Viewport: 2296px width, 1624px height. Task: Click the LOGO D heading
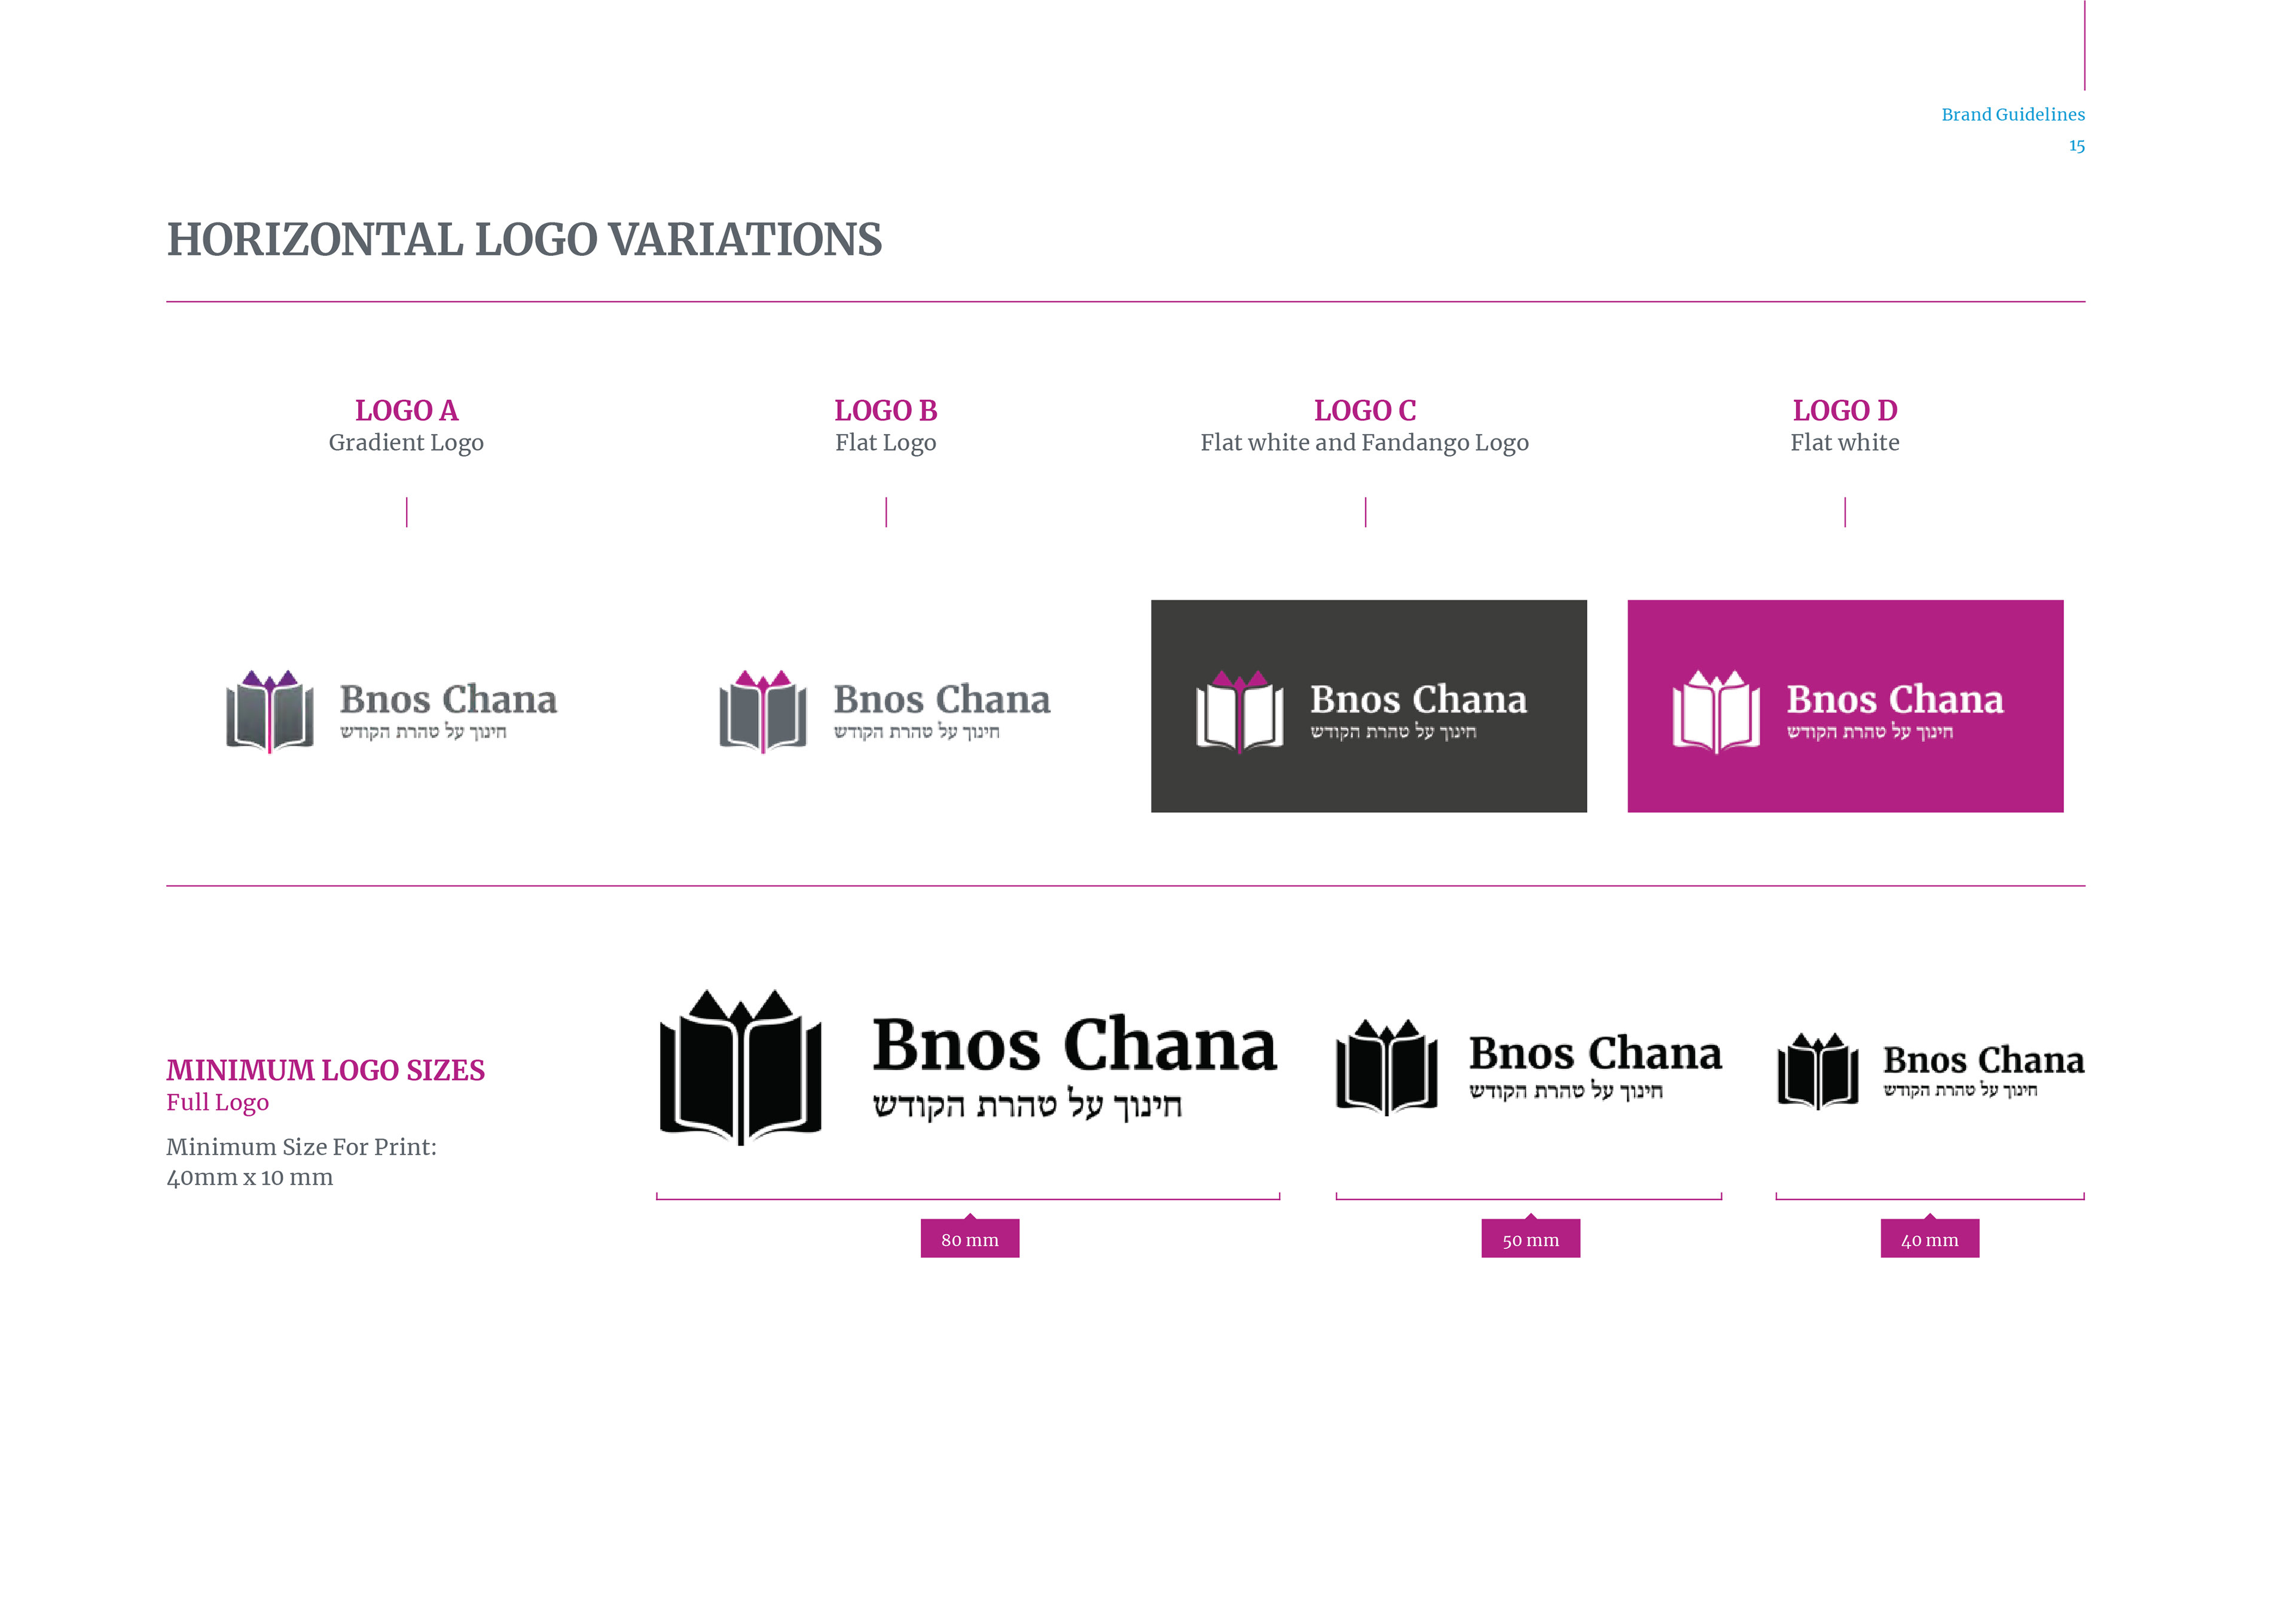pos(1844,410)
